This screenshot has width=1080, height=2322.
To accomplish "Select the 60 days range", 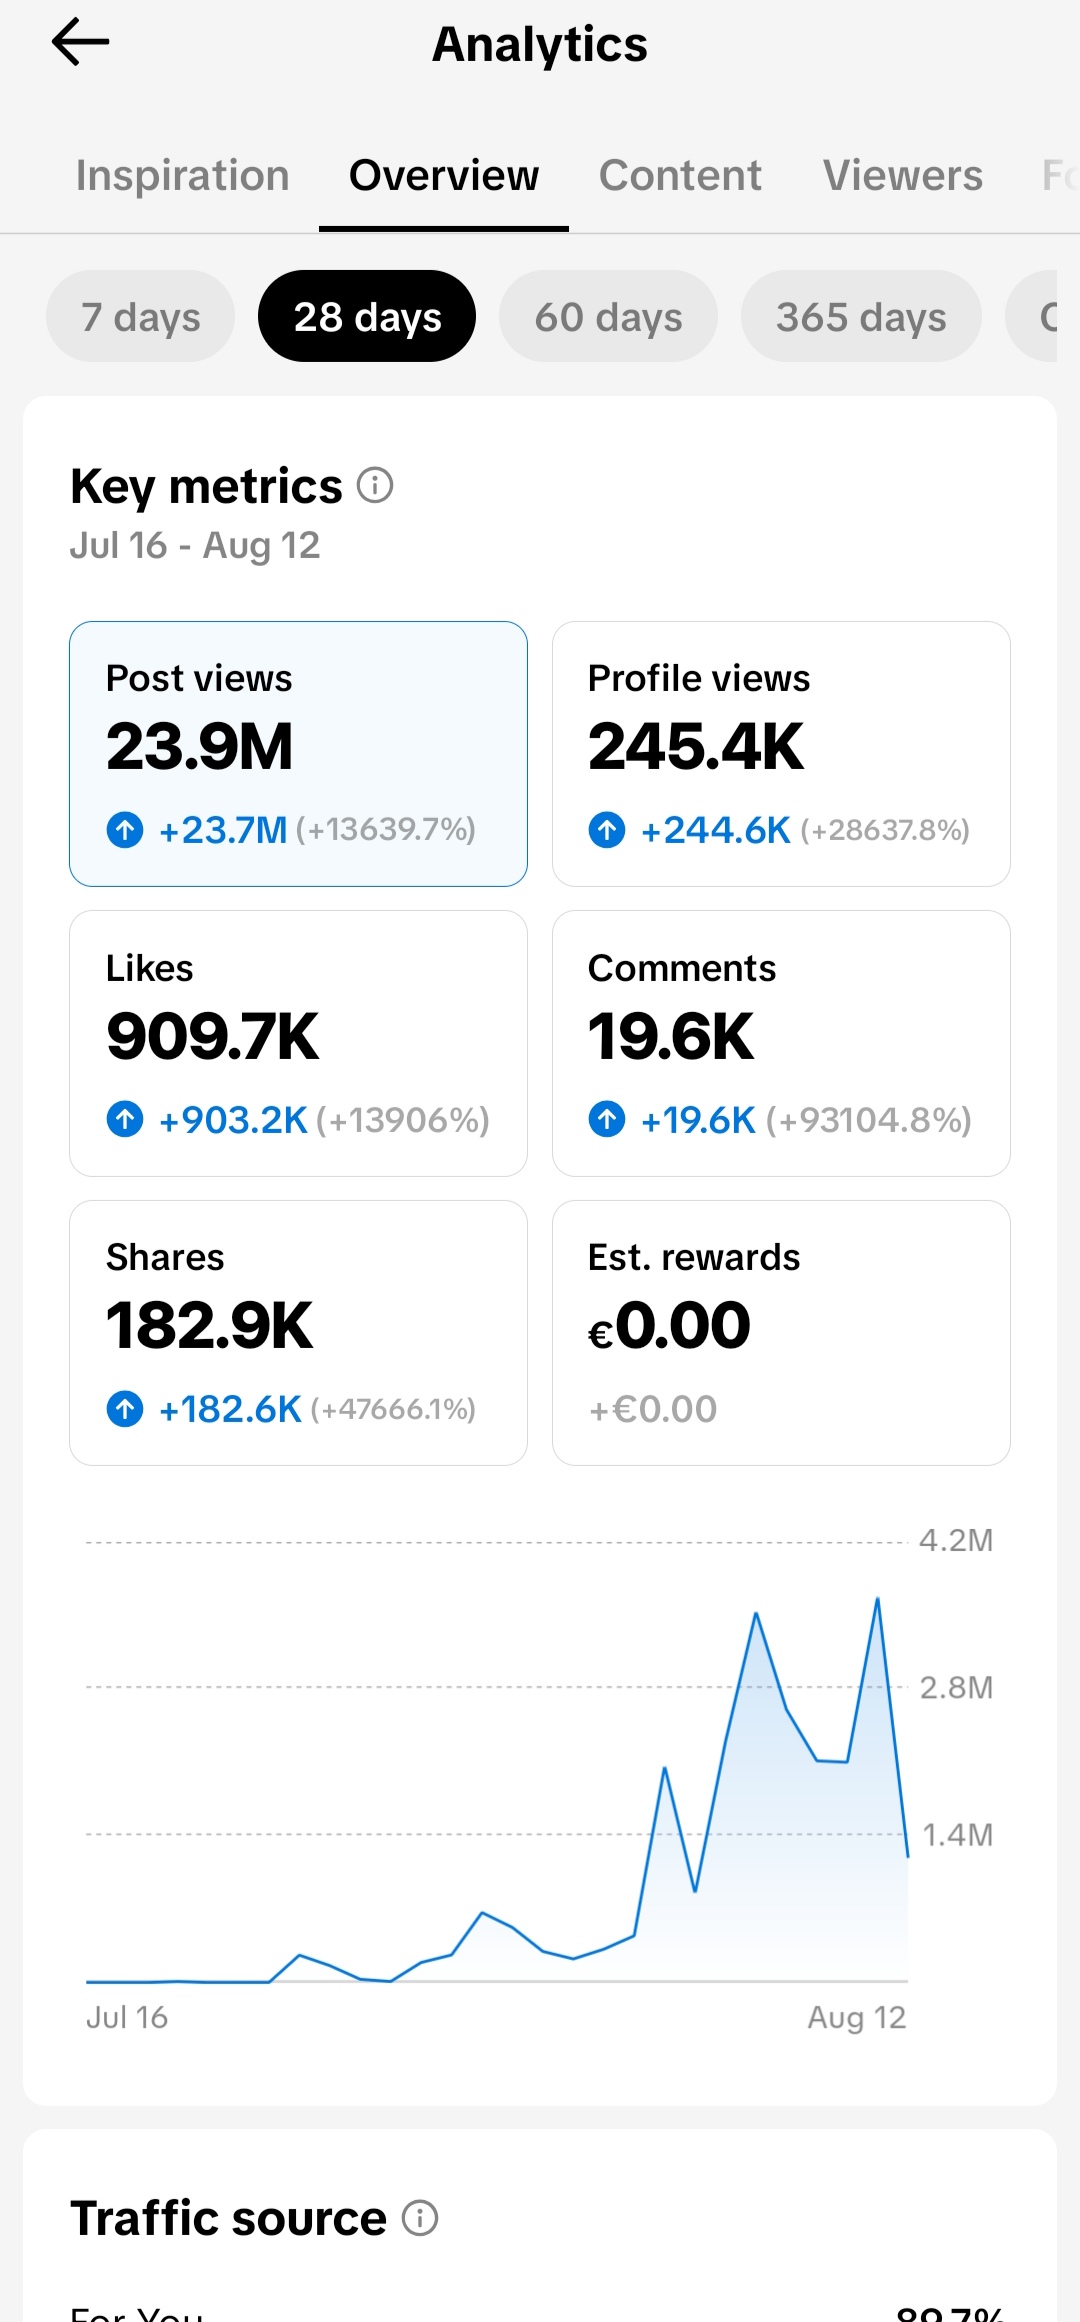I will 608,316.
